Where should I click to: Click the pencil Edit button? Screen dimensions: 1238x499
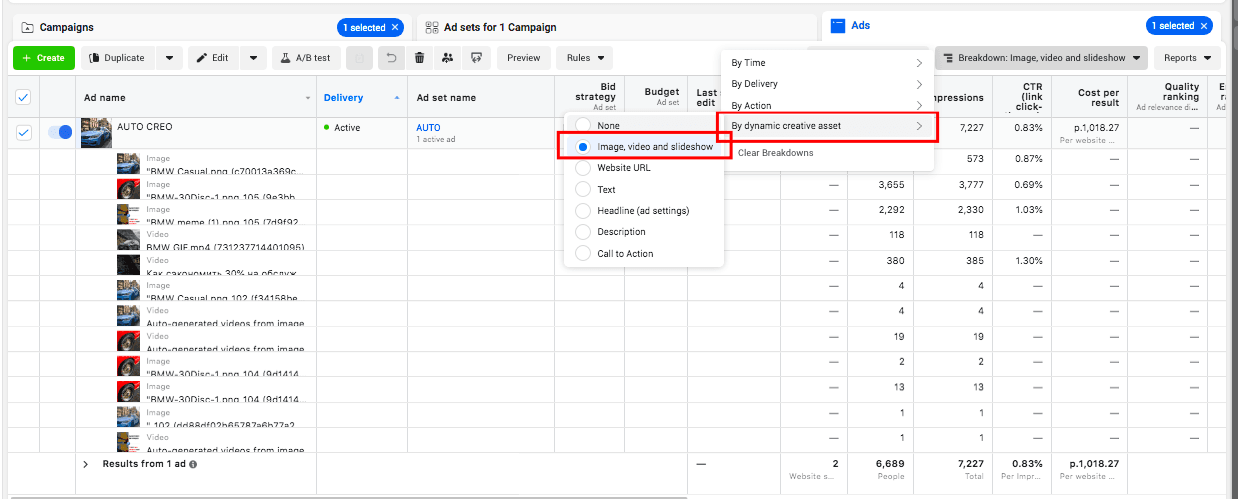click(x=213, y=58)
